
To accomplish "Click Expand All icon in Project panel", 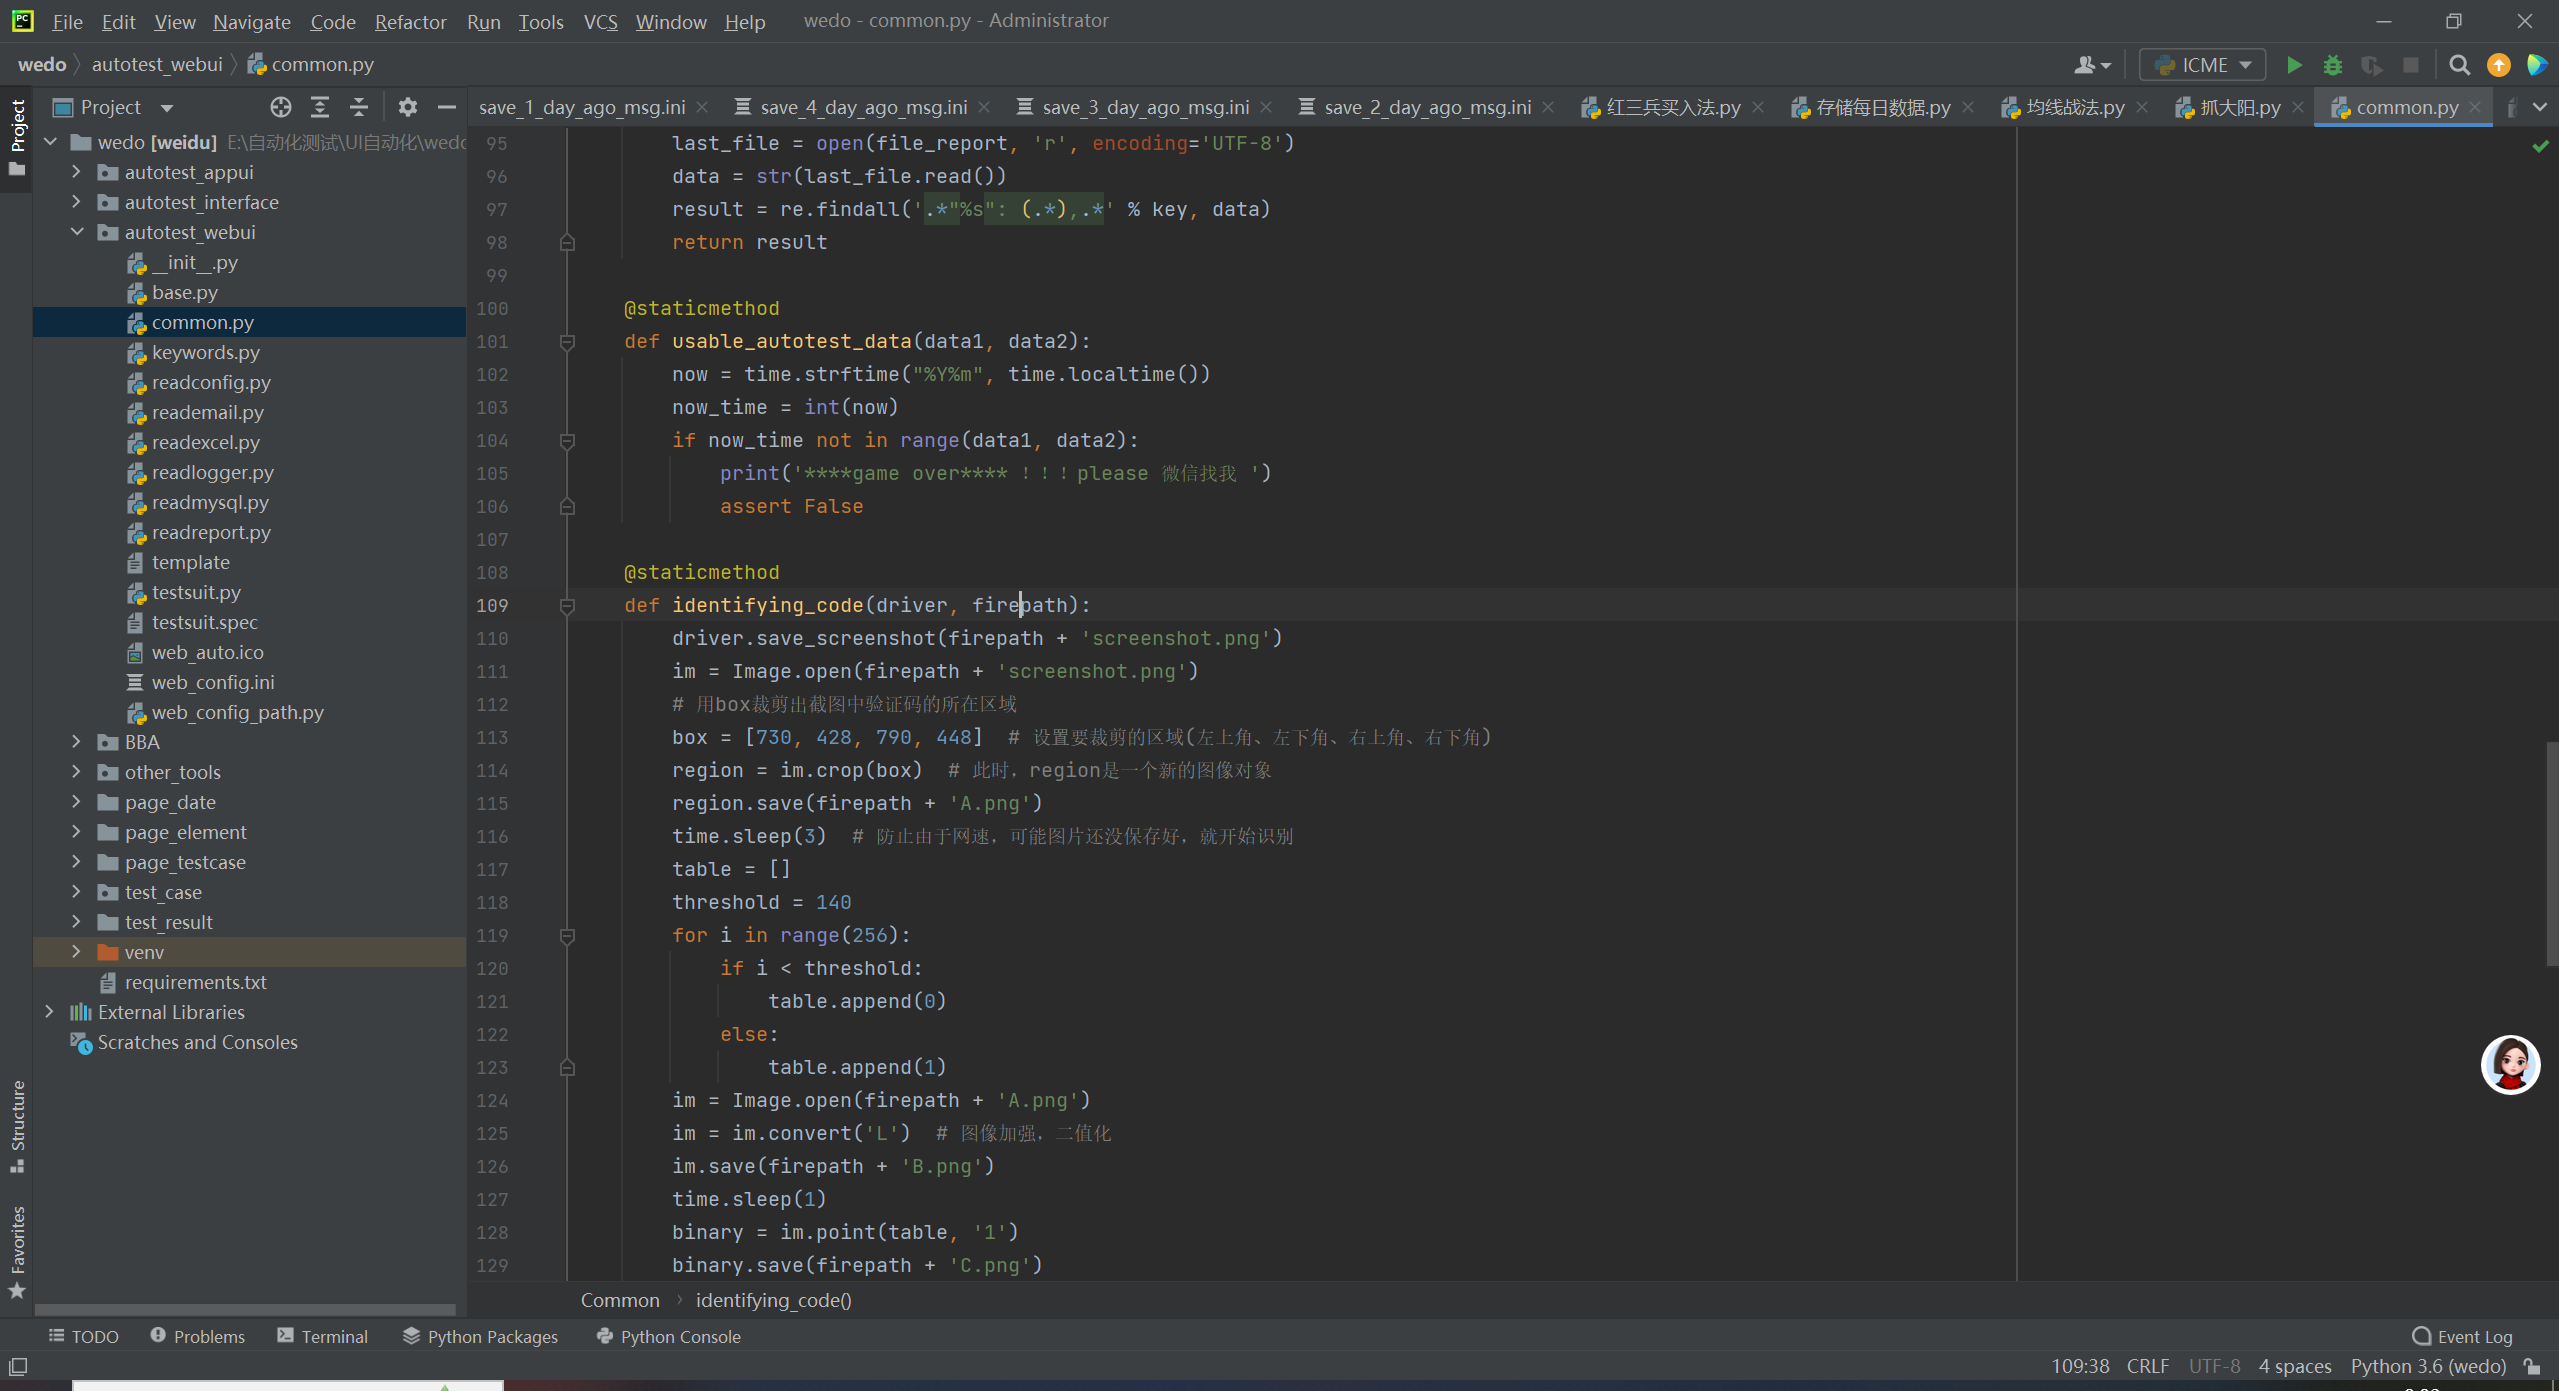I will (x=320, y=107).
